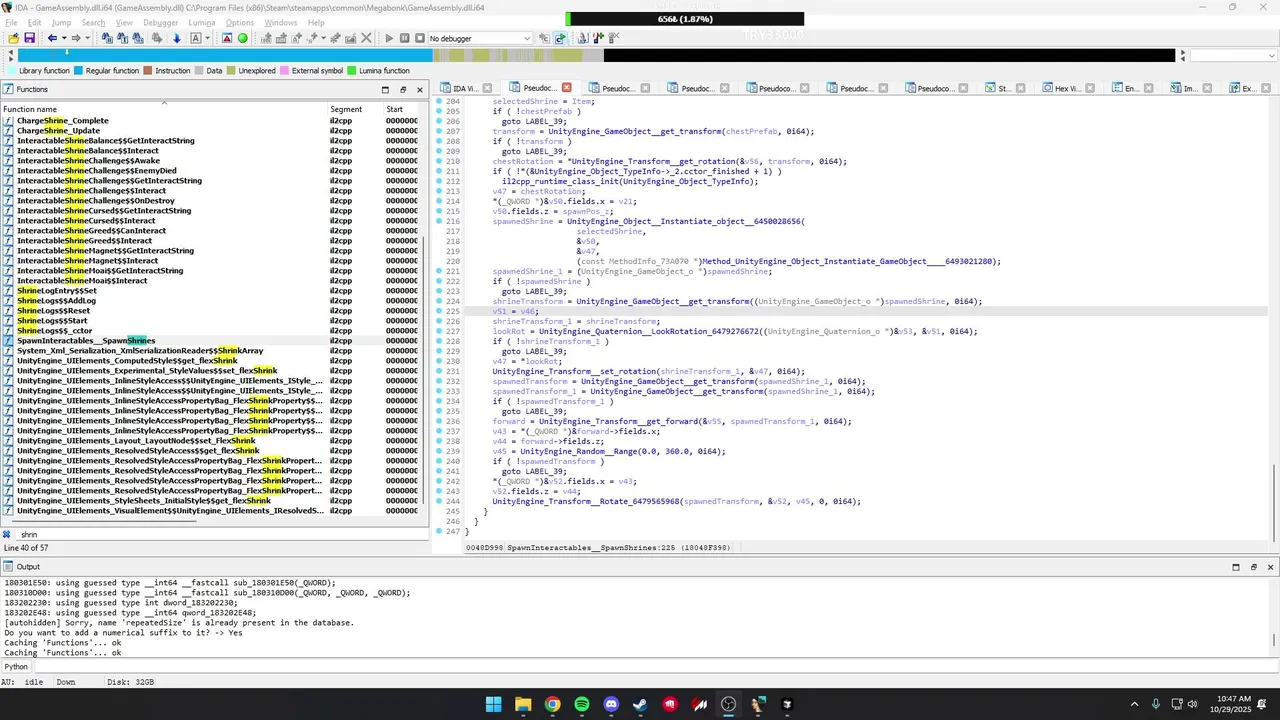Clear the Functions filter with blue X icon

pyautogui.click(x=6, y=534)
